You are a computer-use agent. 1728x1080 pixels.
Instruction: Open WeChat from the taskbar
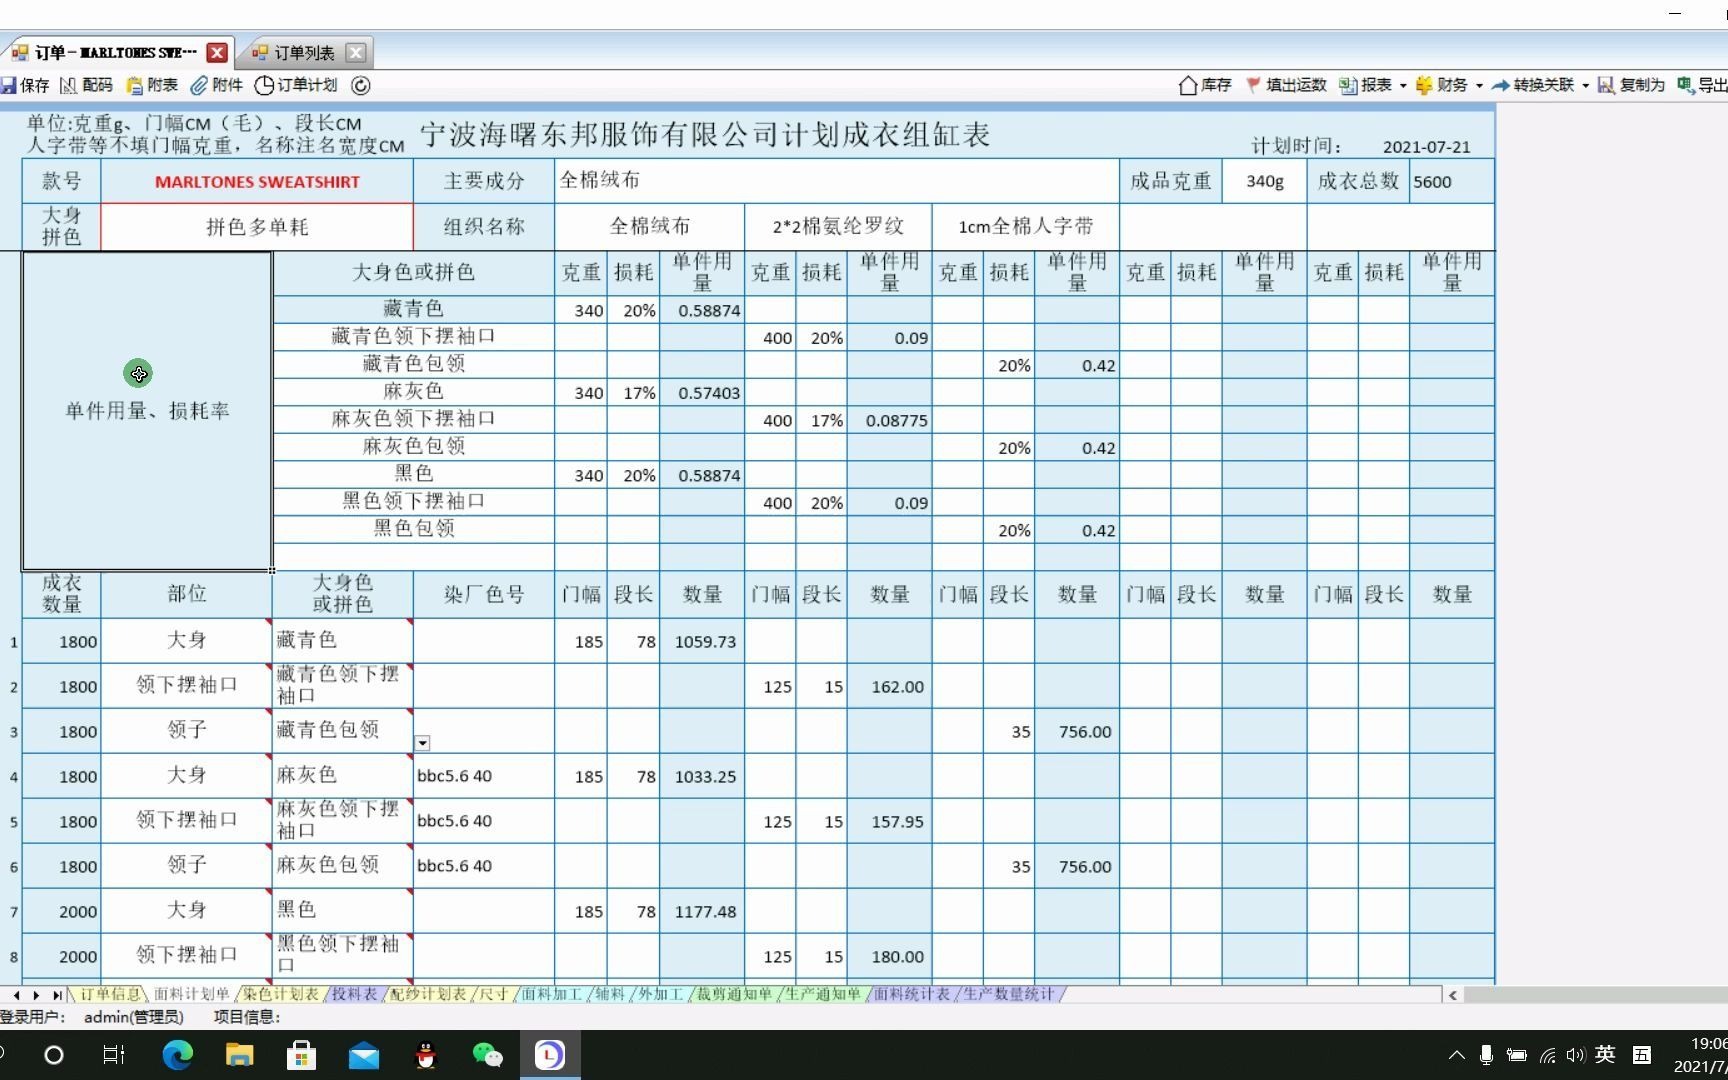pyautogui.click(x=487, y=1055)
